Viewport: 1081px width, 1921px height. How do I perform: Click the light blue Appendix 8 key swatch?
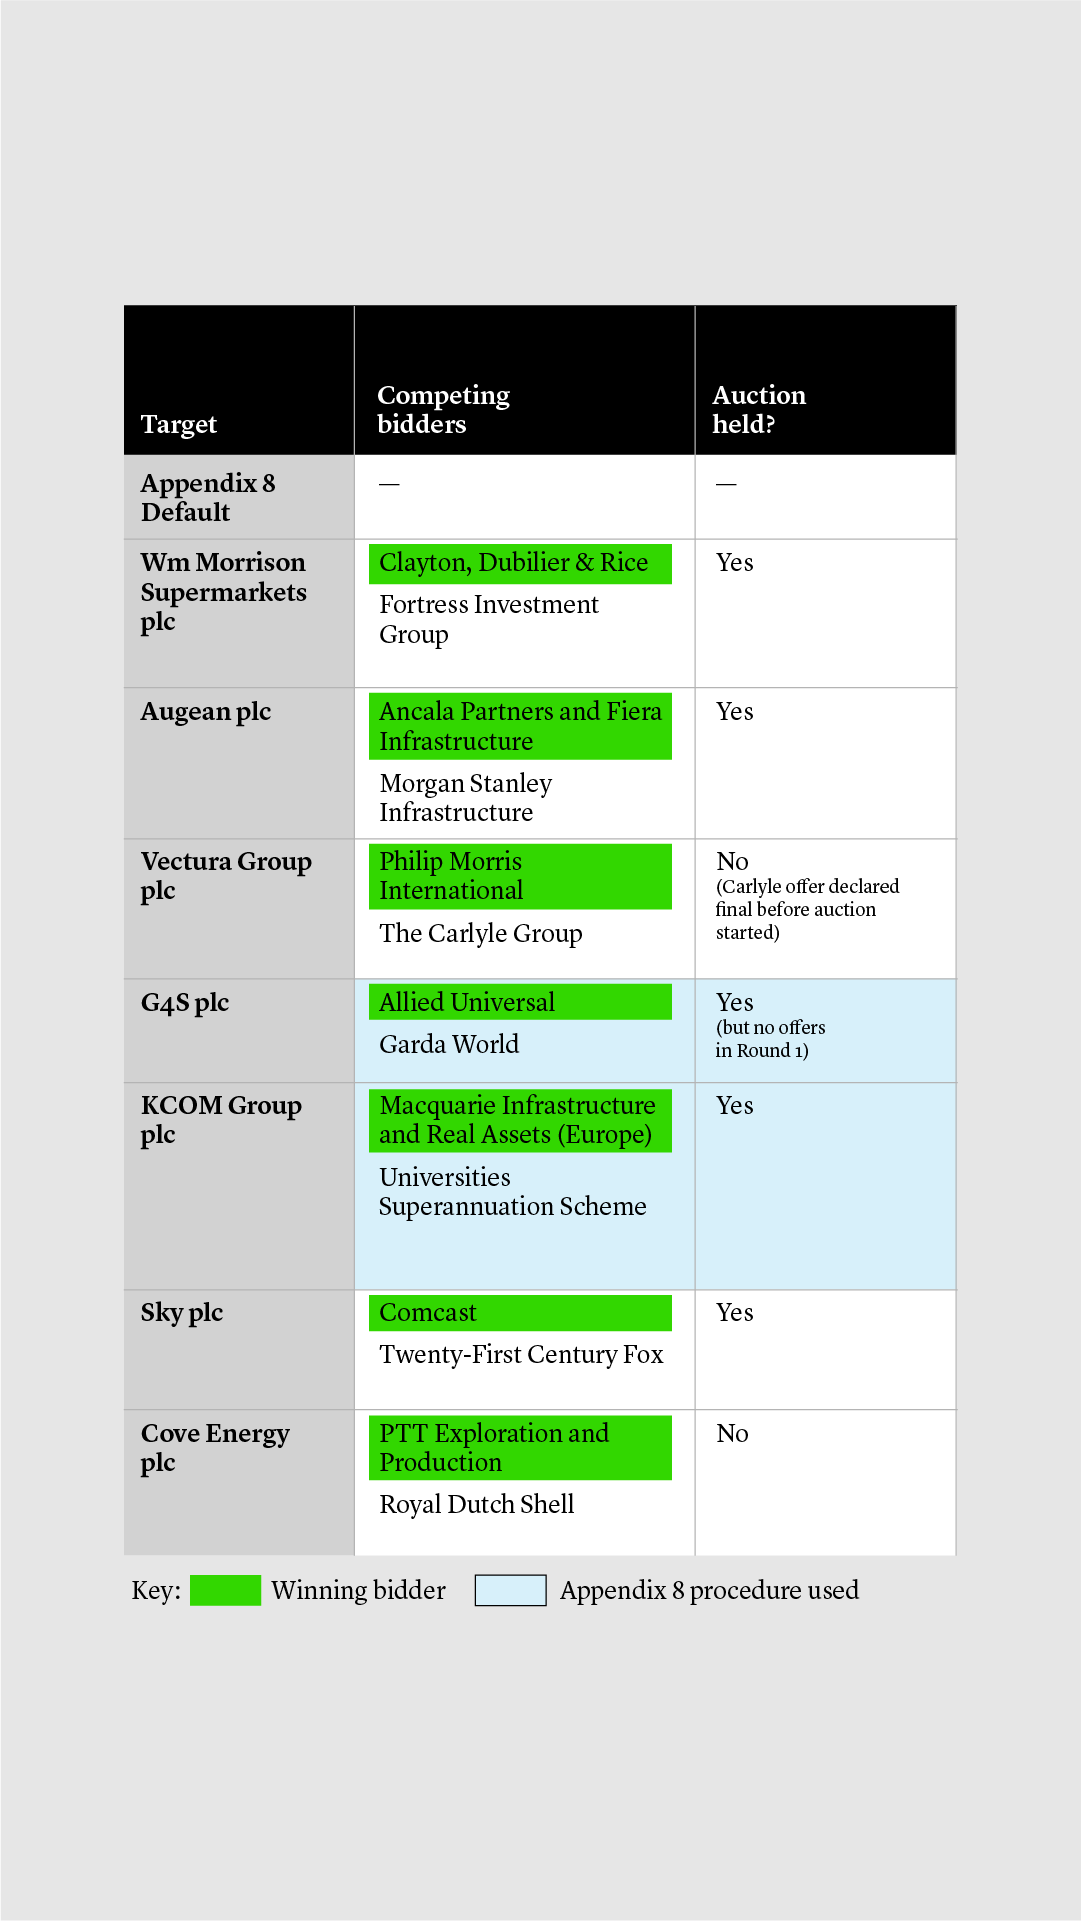(510, 1590)
